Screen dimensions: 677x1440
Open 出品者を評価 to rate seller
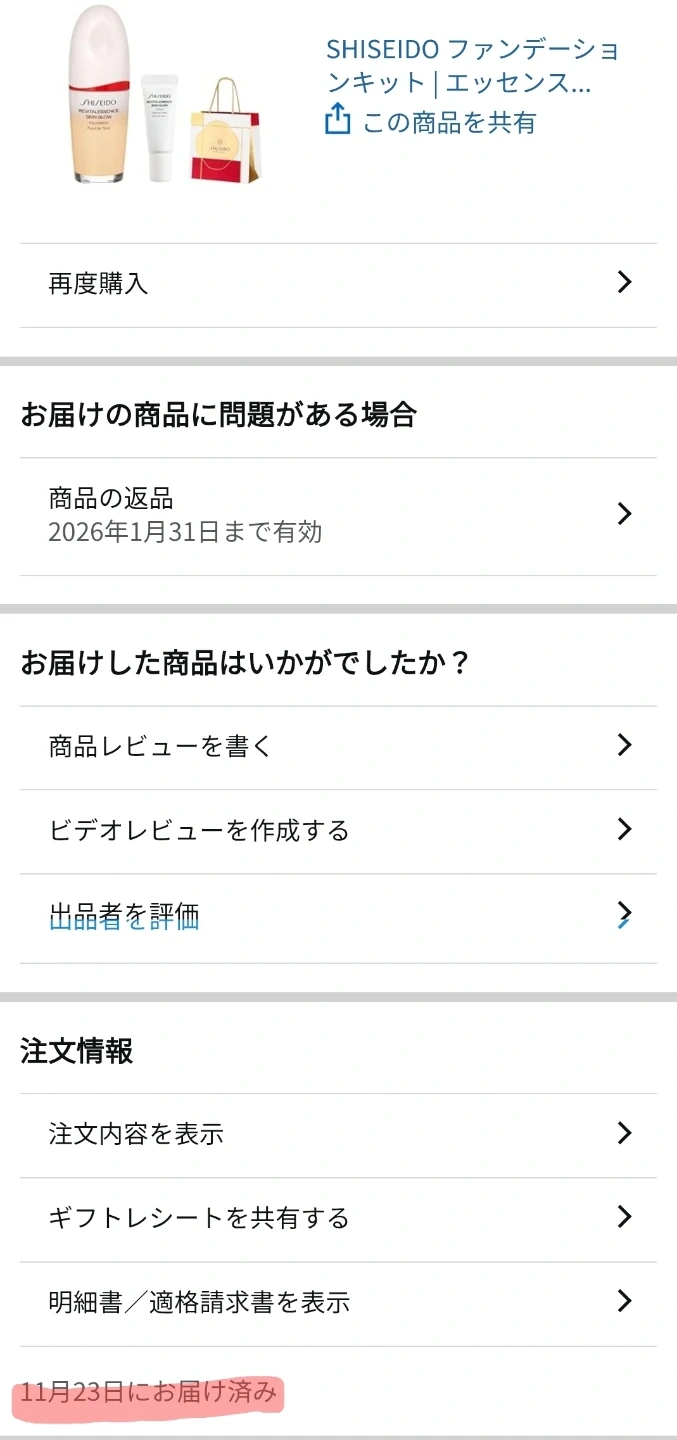tap(124, 915)
